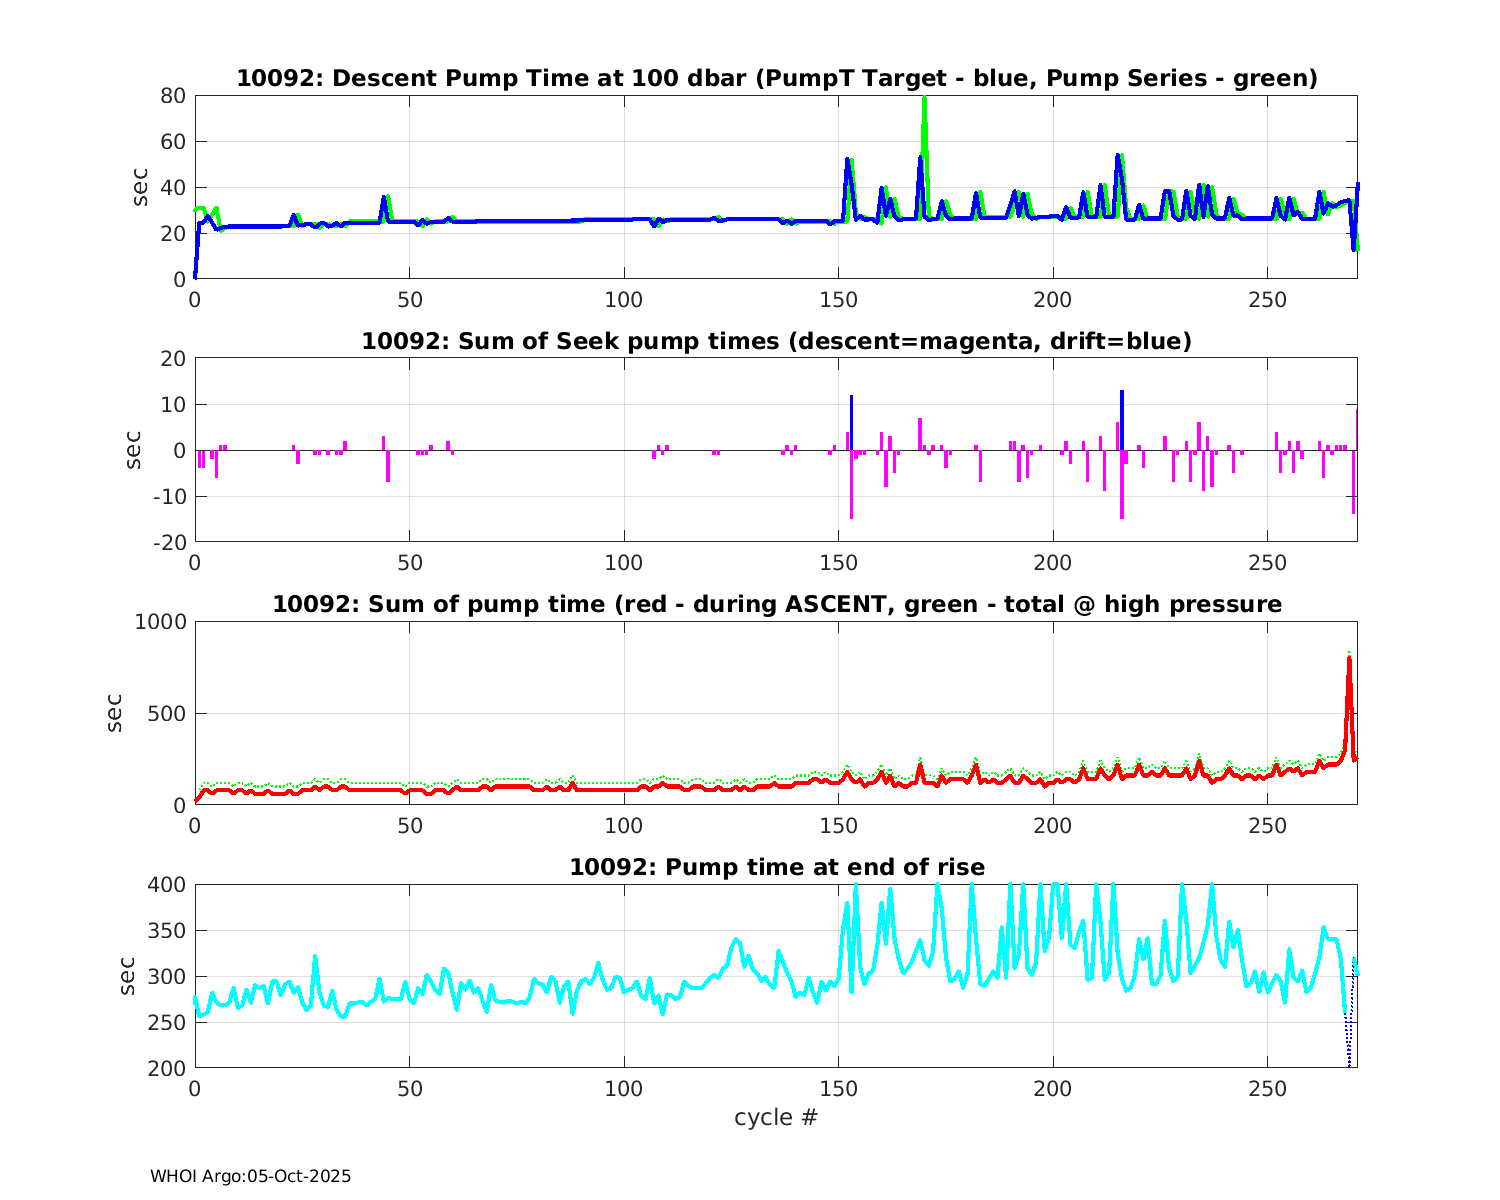Click the blue drift bar near cycle 216
Screen dimensions: 1500x1200
(x=1122, y=420)
